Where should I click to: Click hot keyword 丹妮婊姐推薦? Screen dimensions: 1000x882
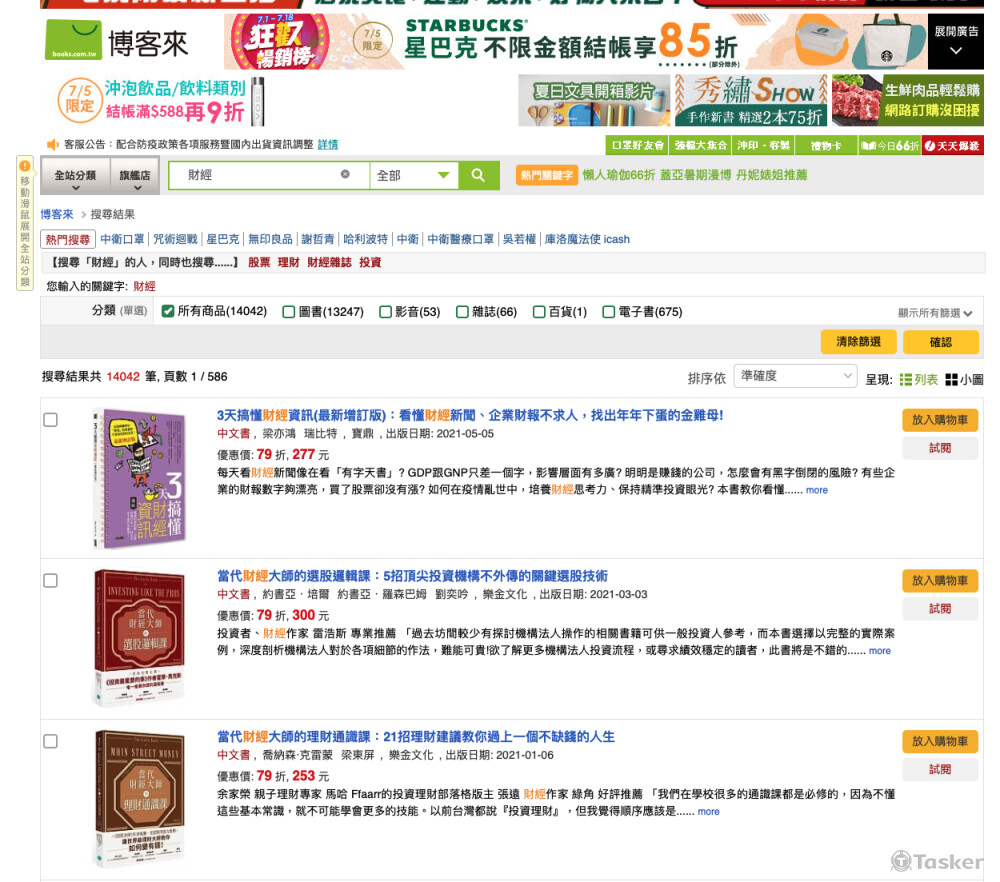click(x=772, y=175)
